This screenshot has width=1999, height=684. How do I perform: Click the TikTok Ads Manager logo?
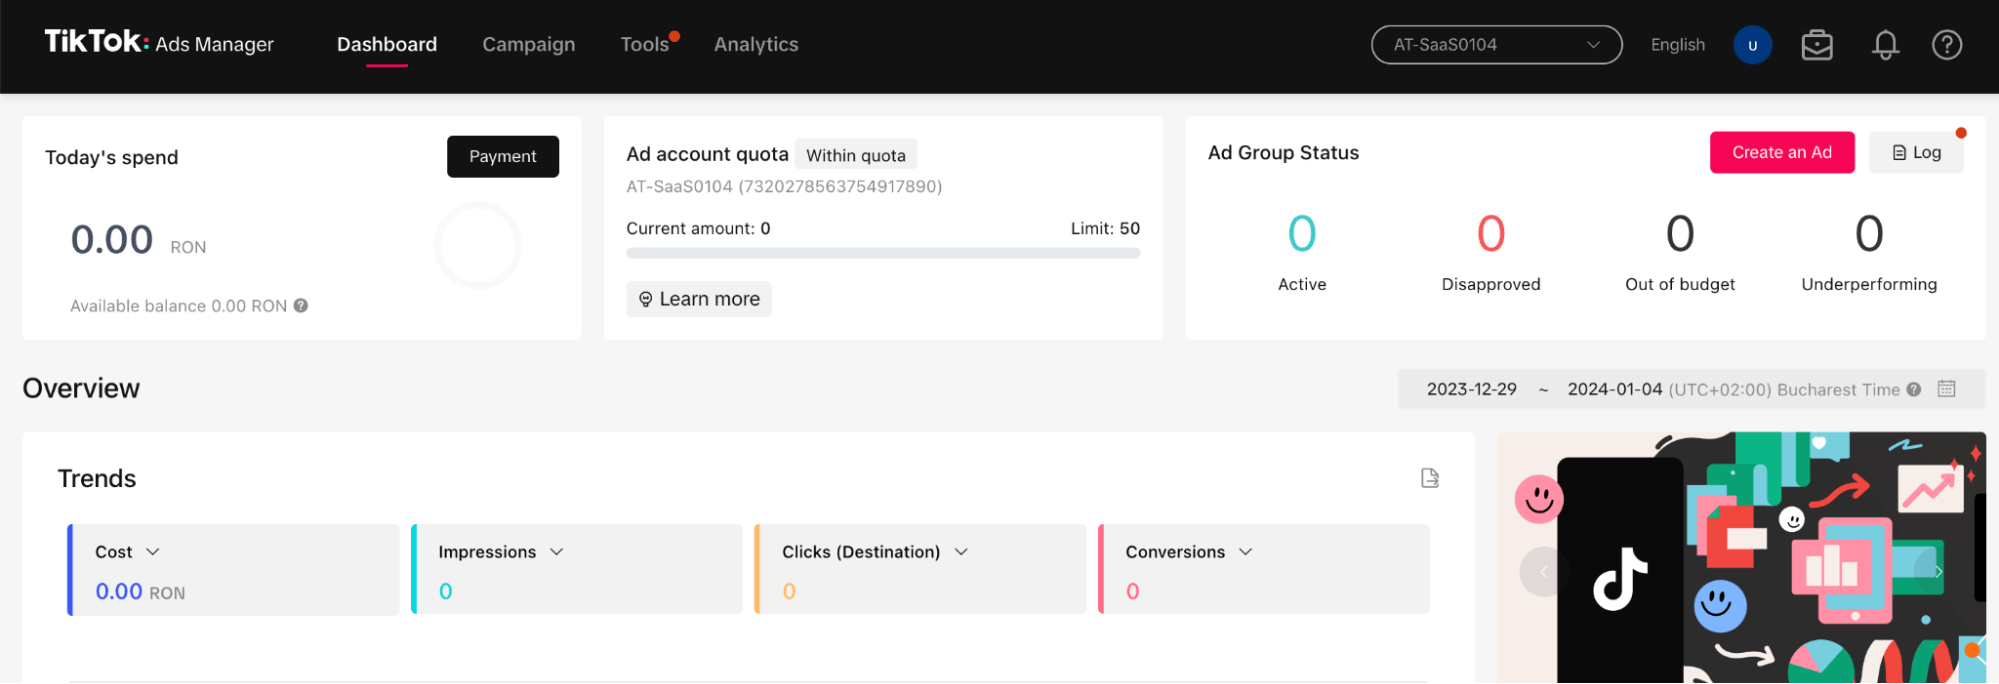tap(159, 42)
